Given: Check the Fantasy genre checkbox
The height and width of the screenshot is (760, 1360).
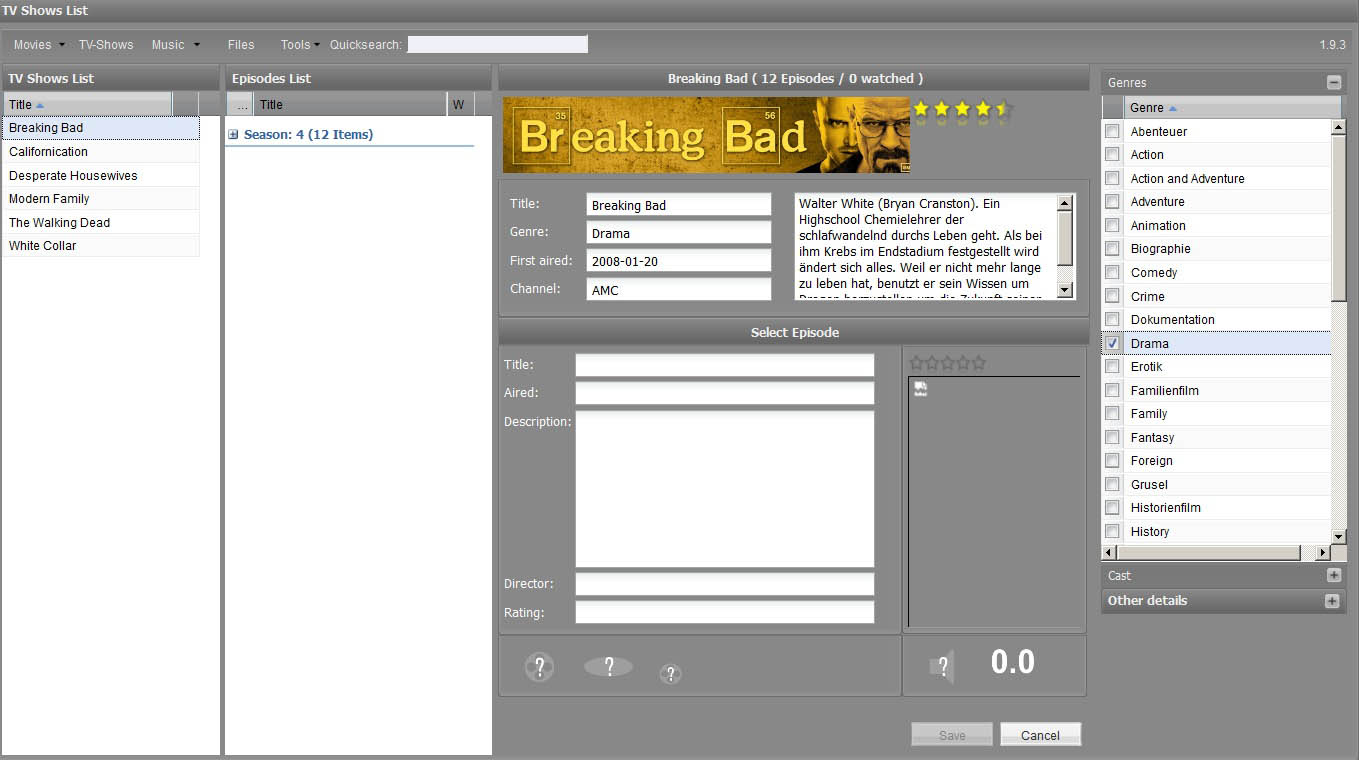Looking at the screenshot, I should pyautogui.click(x=1112, y=437).
